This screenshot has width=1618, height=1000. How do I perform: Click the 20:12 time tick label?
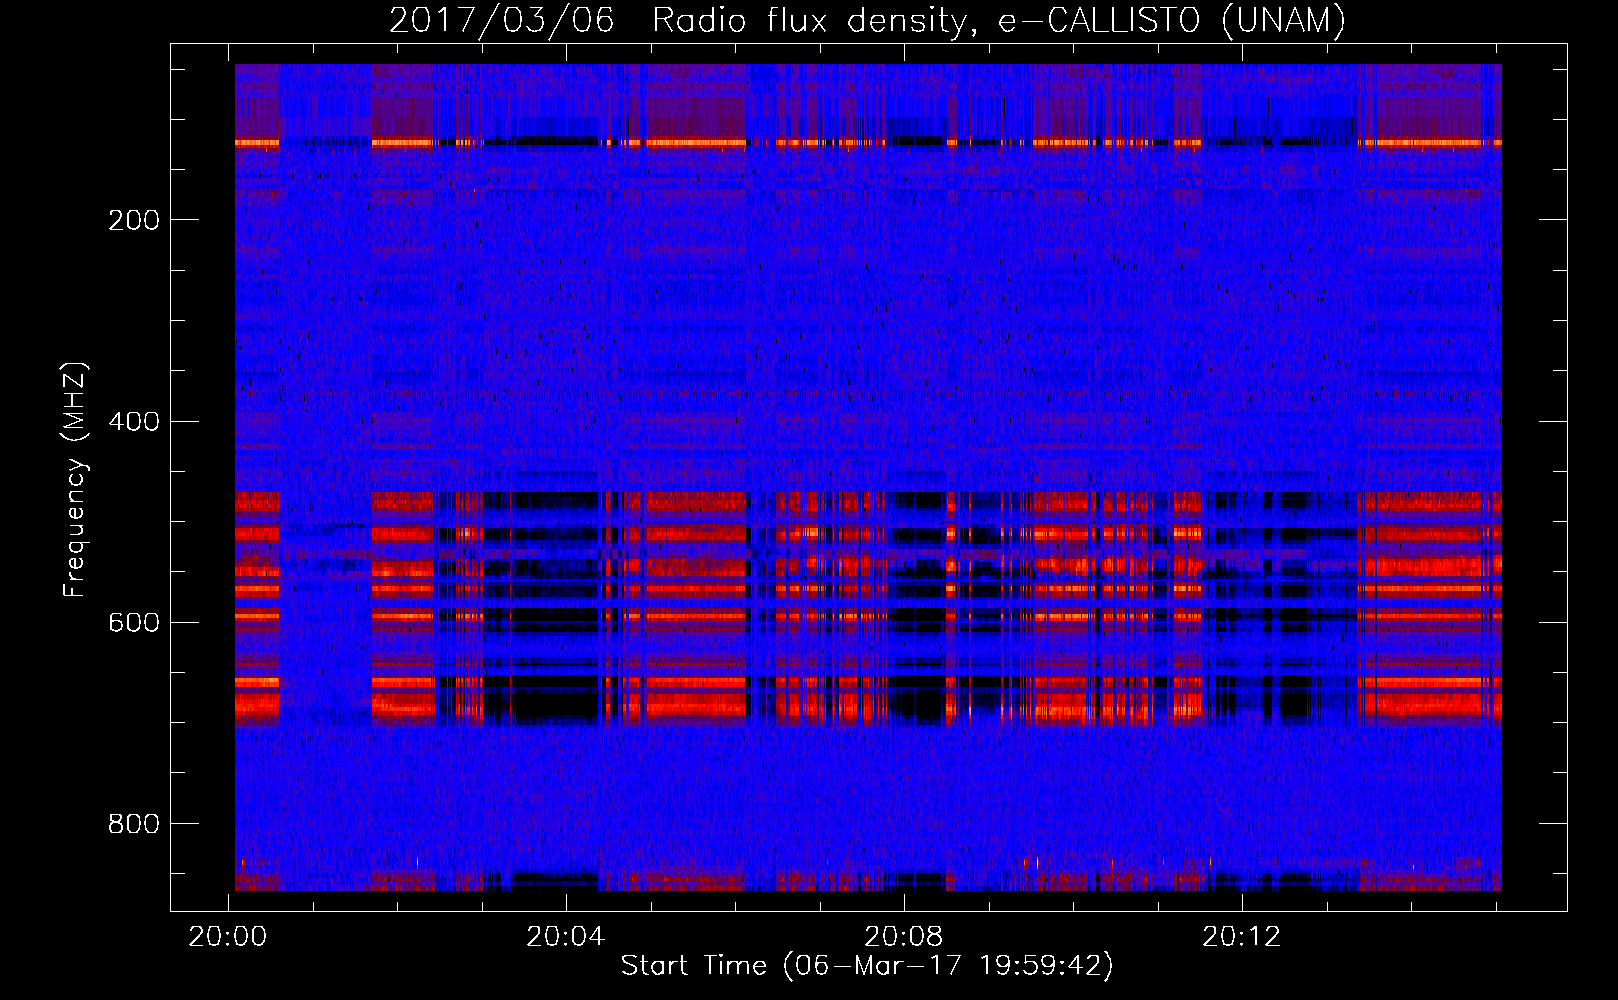coord(1241,937)
